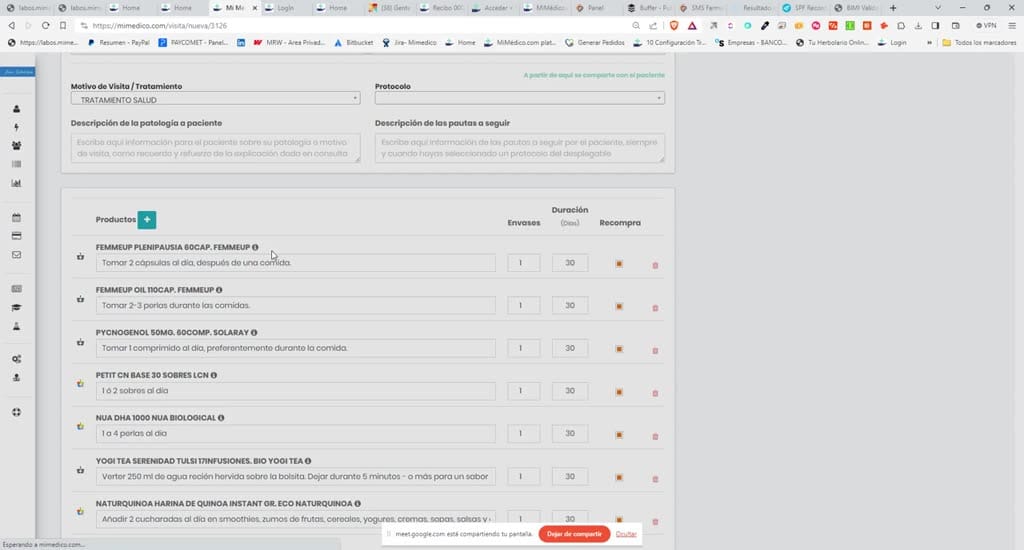1024x550 pixels.
Task: Click the Ocultar link in sharing bar
Action: [626, 534]
